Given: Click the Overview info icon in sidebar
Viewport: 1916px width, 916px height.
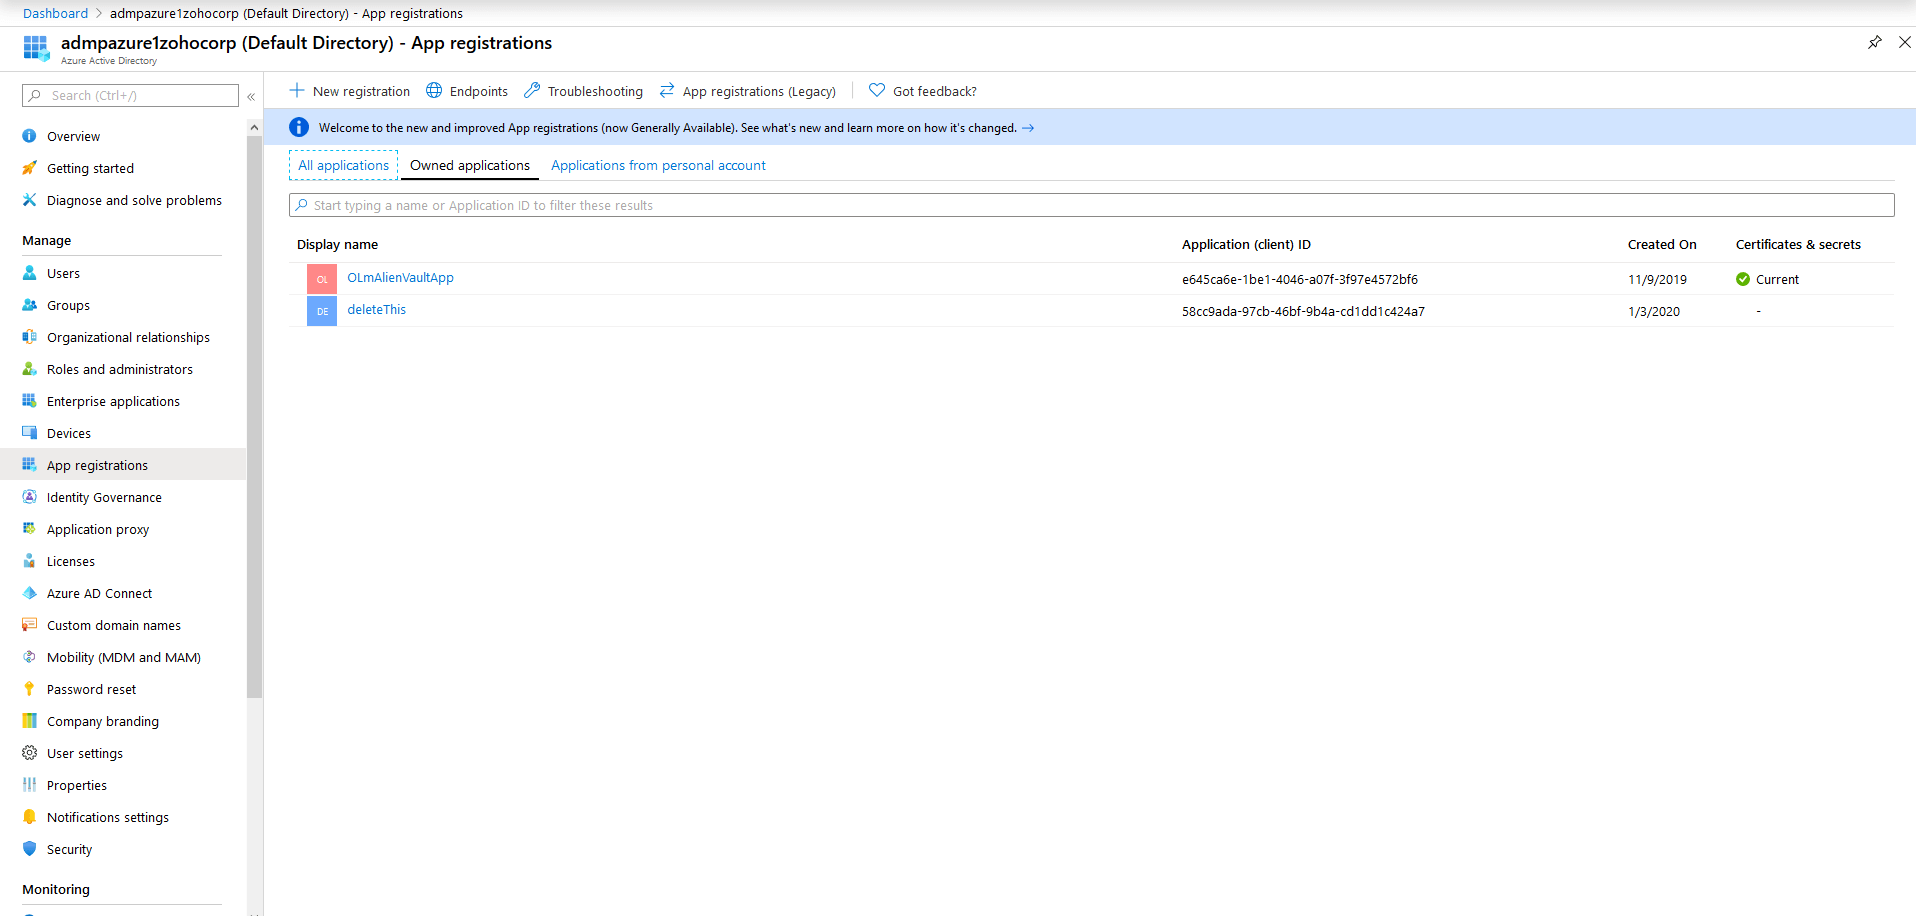Looking at the screenshot, I should [29, 136].
